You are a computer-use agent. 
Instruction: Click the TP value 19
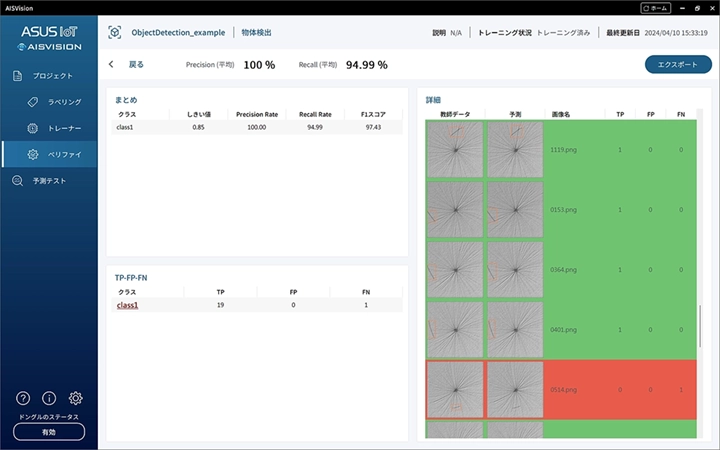pyautogui.click(x=220, y=305)
